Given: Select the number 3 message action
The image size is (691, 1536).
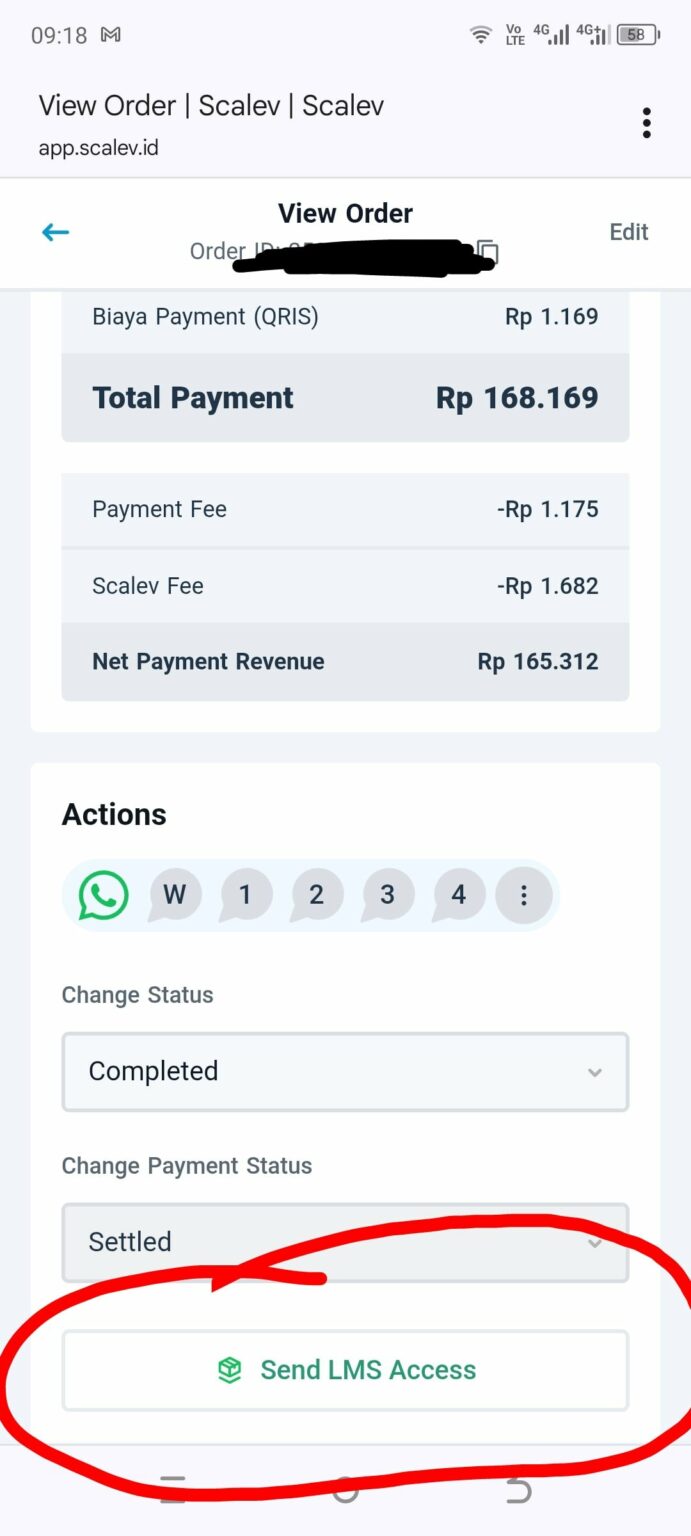Looking at the screenshot, I should (387, 895).
